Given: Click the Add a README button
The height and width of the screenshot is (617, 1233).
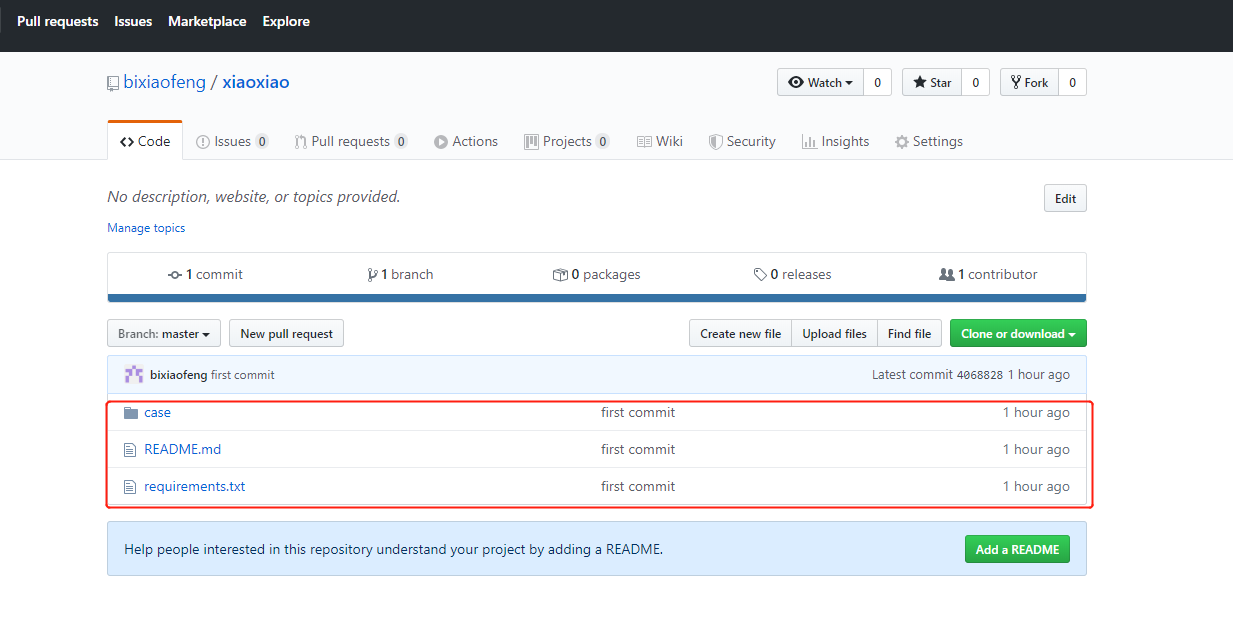Looking at the screenshot, I should pos(1016,549).
